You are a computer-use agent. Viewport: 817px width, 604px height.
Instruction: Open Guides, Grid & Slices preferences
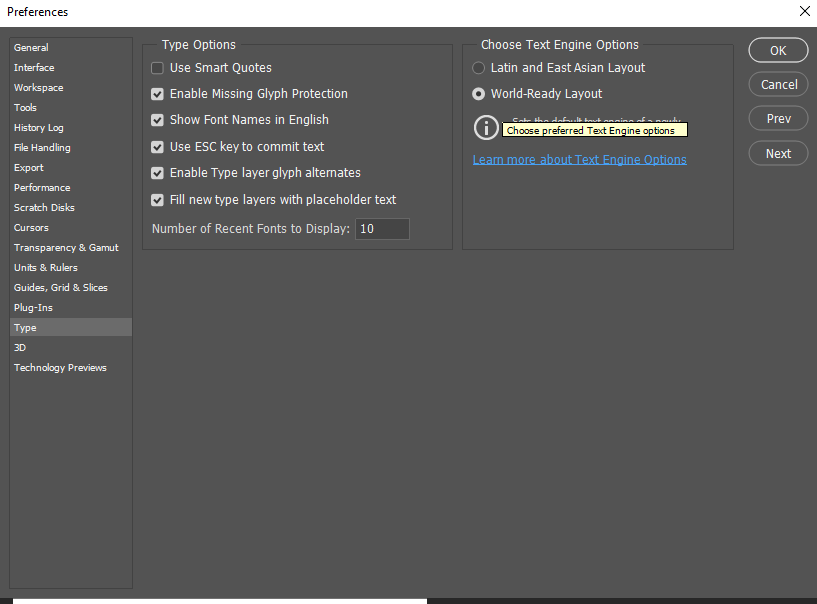point(71,288)
